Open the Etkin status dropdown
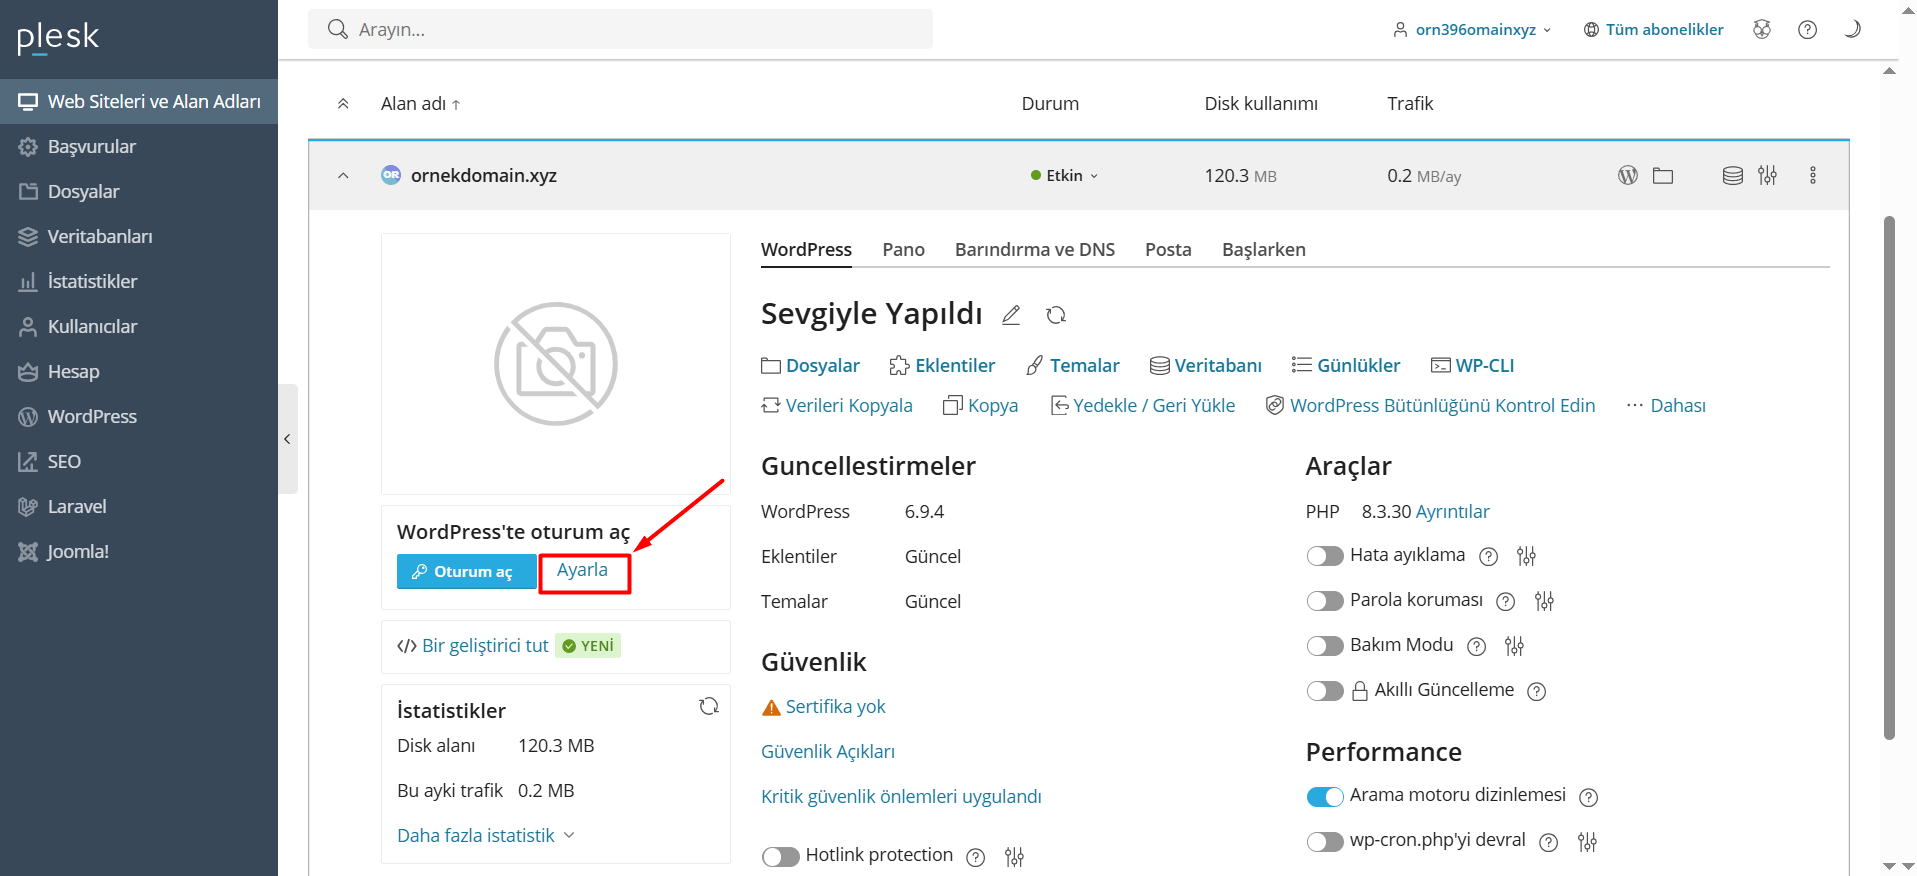Screen dimensions: 1917x876 click(x=1065, y=175)
